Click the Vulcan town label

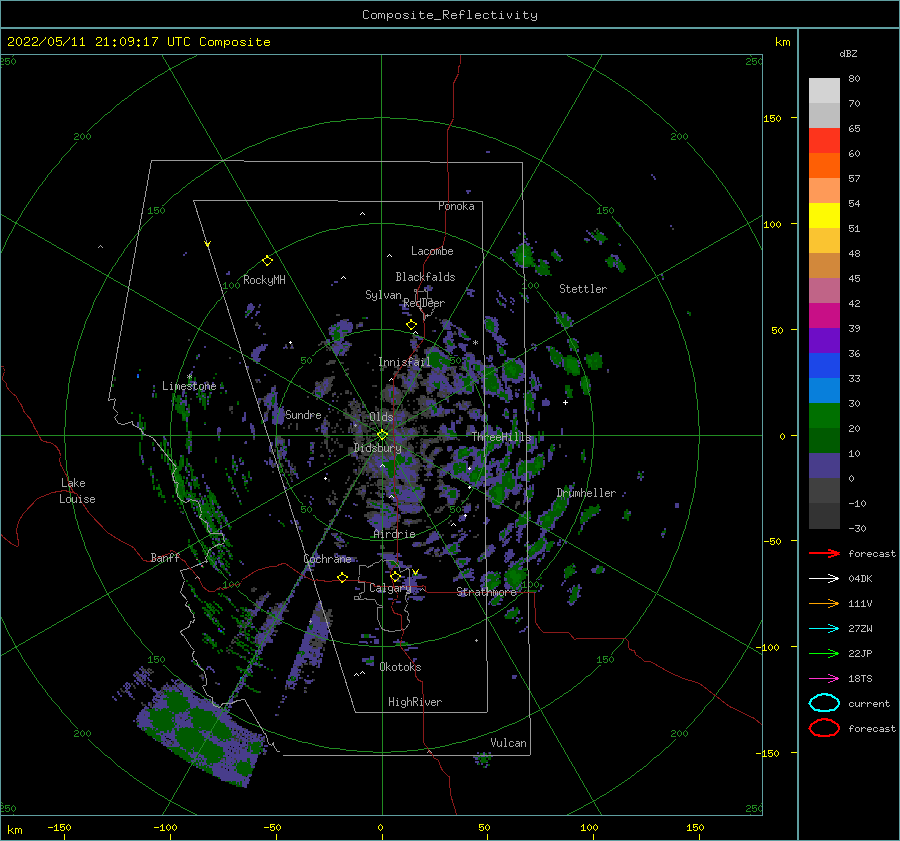(508, 743)
